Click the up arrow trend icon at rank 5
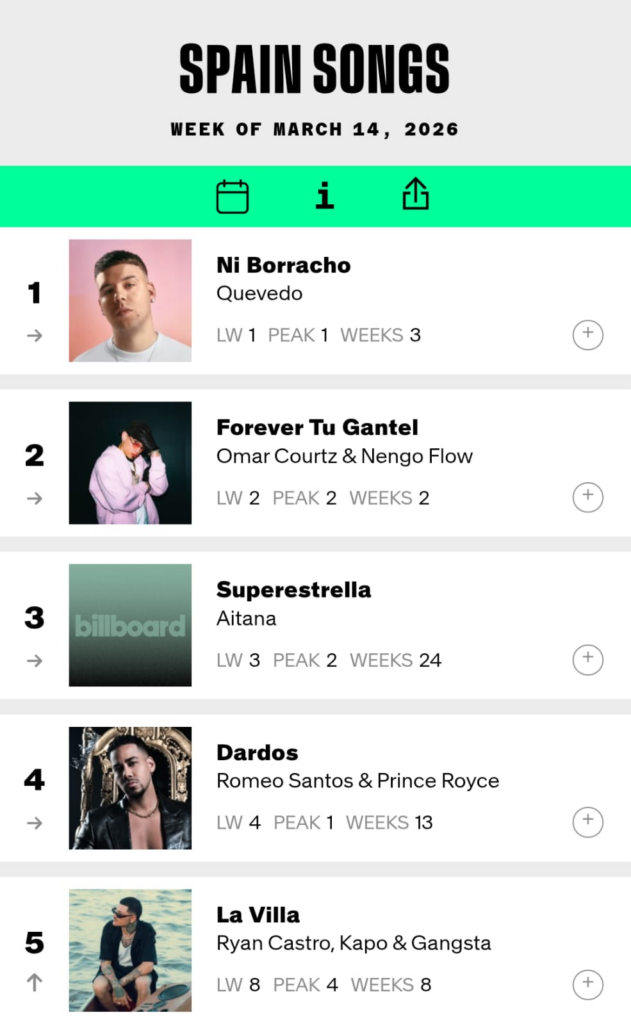This screenshot has height=1024, width=631. (x=35, y=983)
